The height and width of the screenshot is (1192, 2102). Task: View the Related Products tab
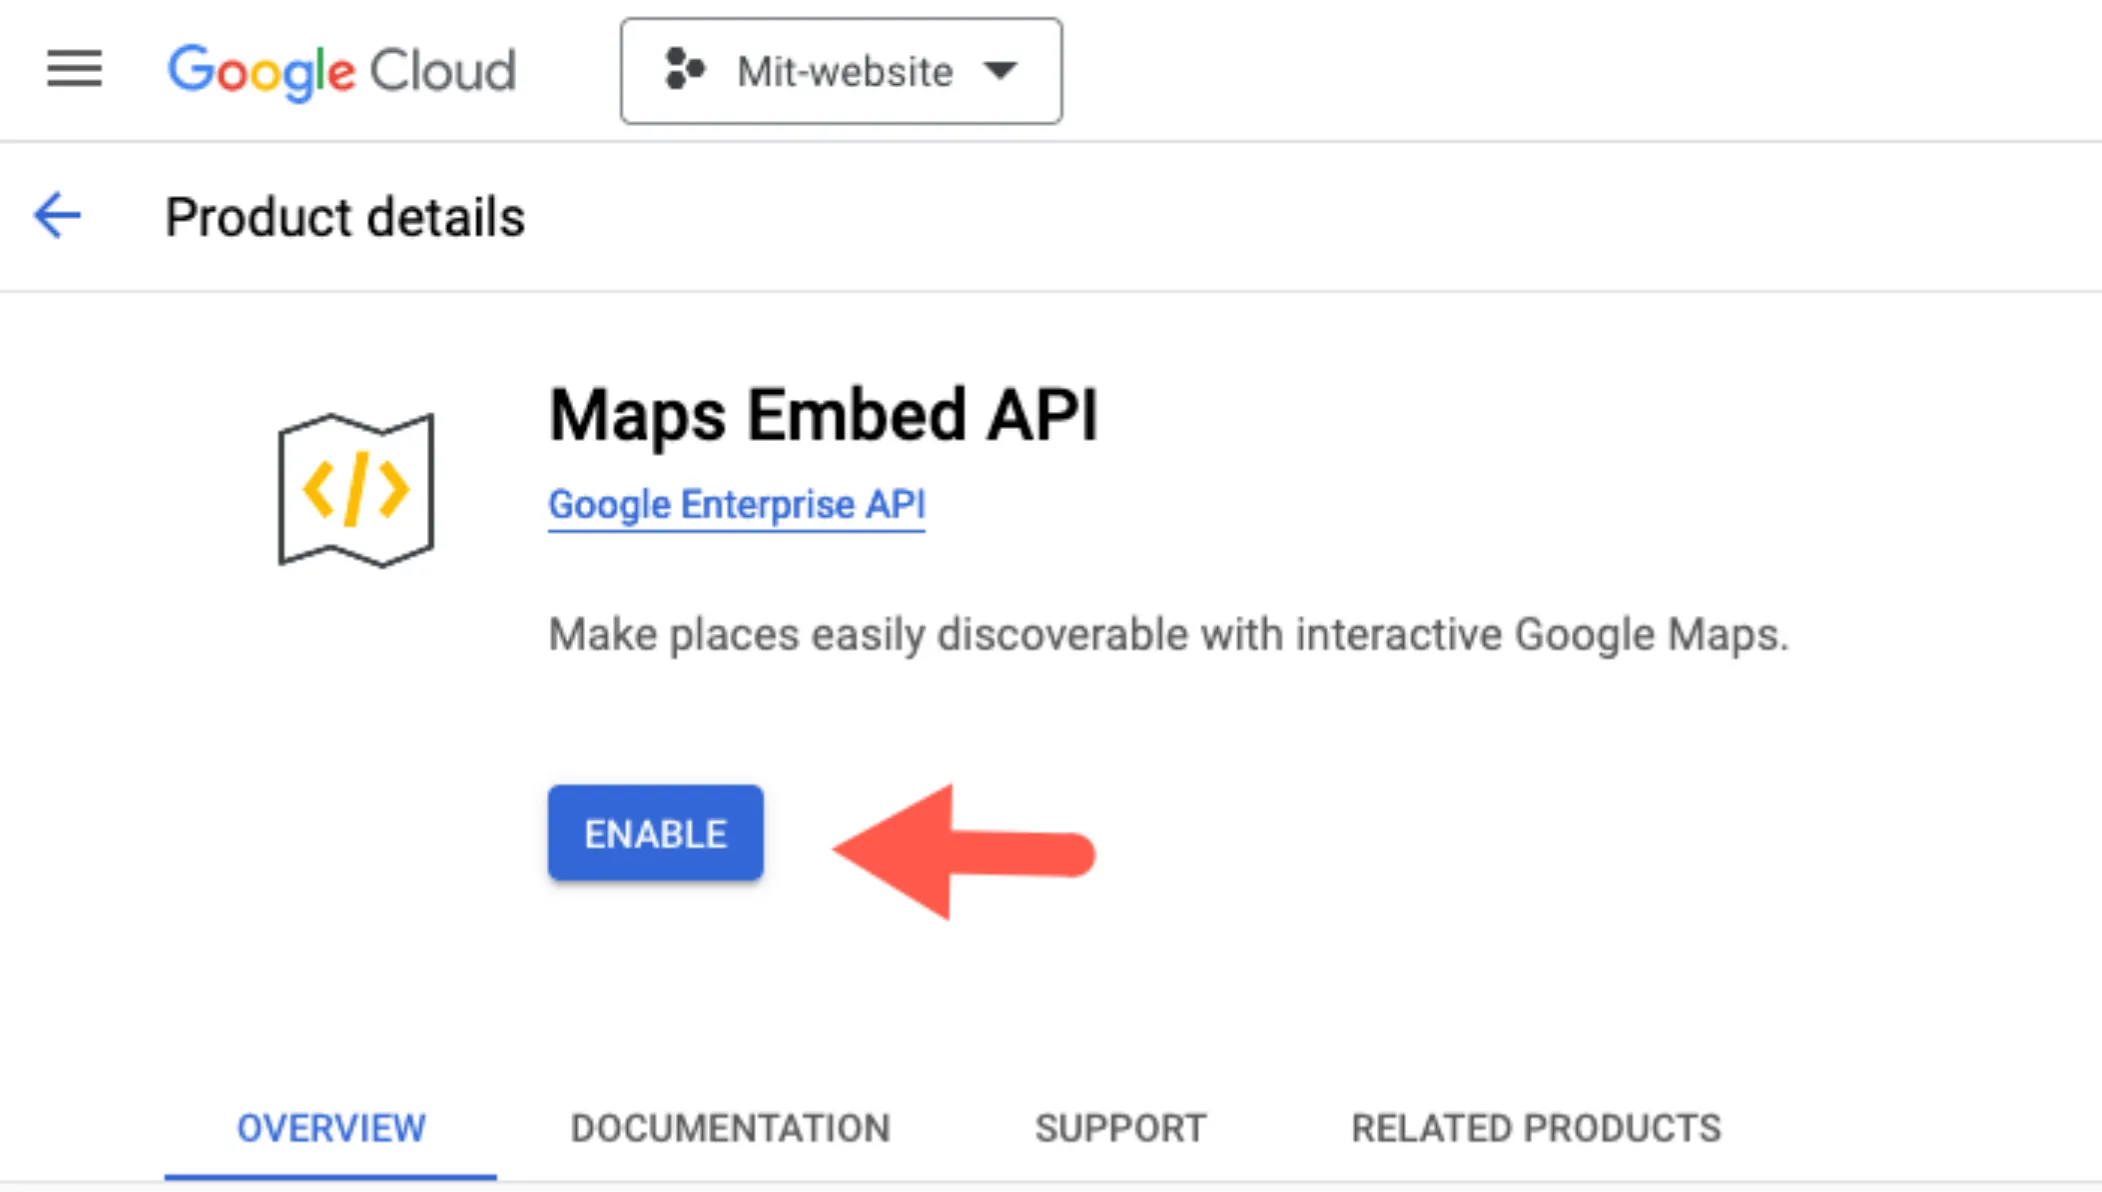pos(1536,1128)
